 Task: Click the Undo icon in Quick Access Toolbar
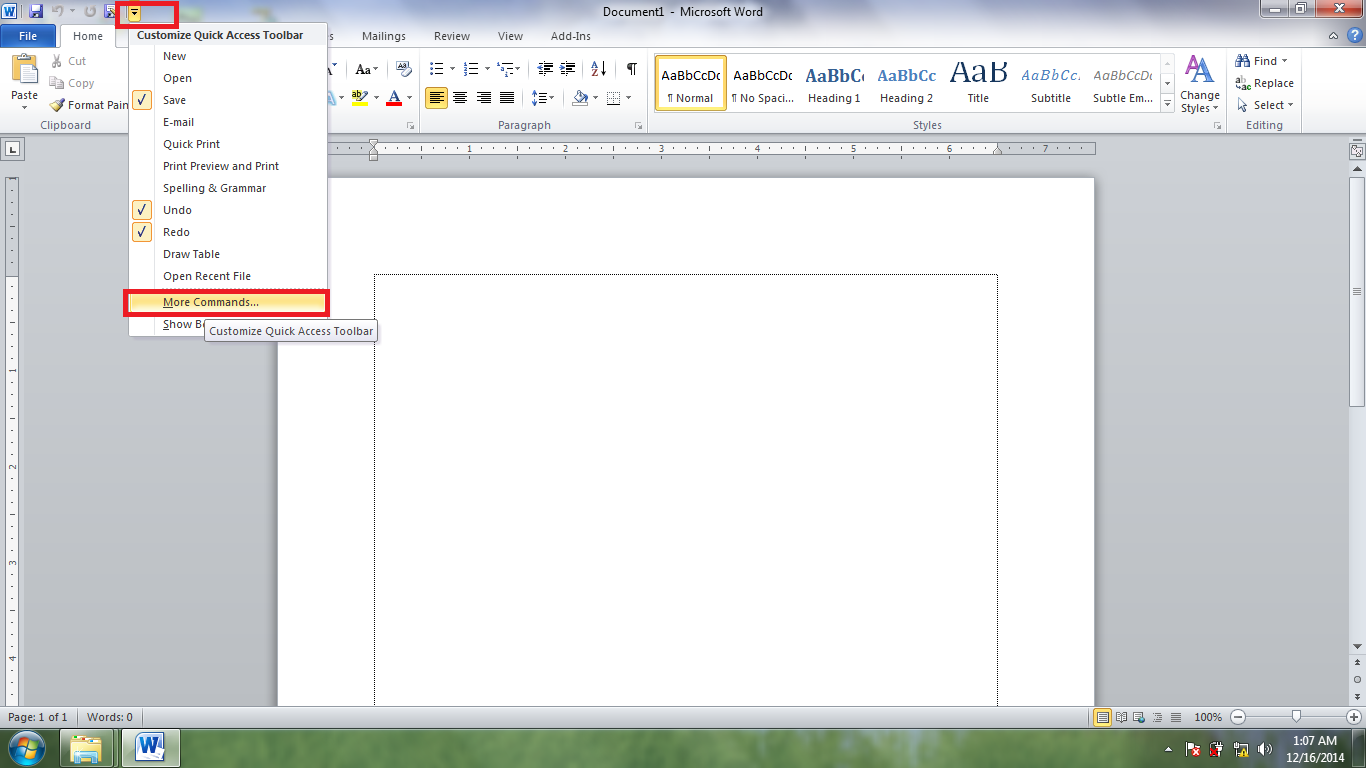(58, 11)
